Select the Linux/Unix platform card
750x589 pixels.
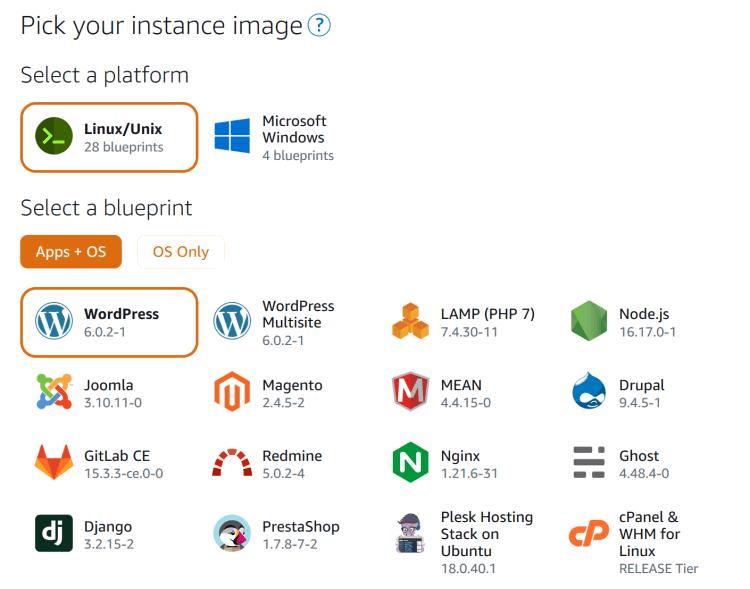109,137
